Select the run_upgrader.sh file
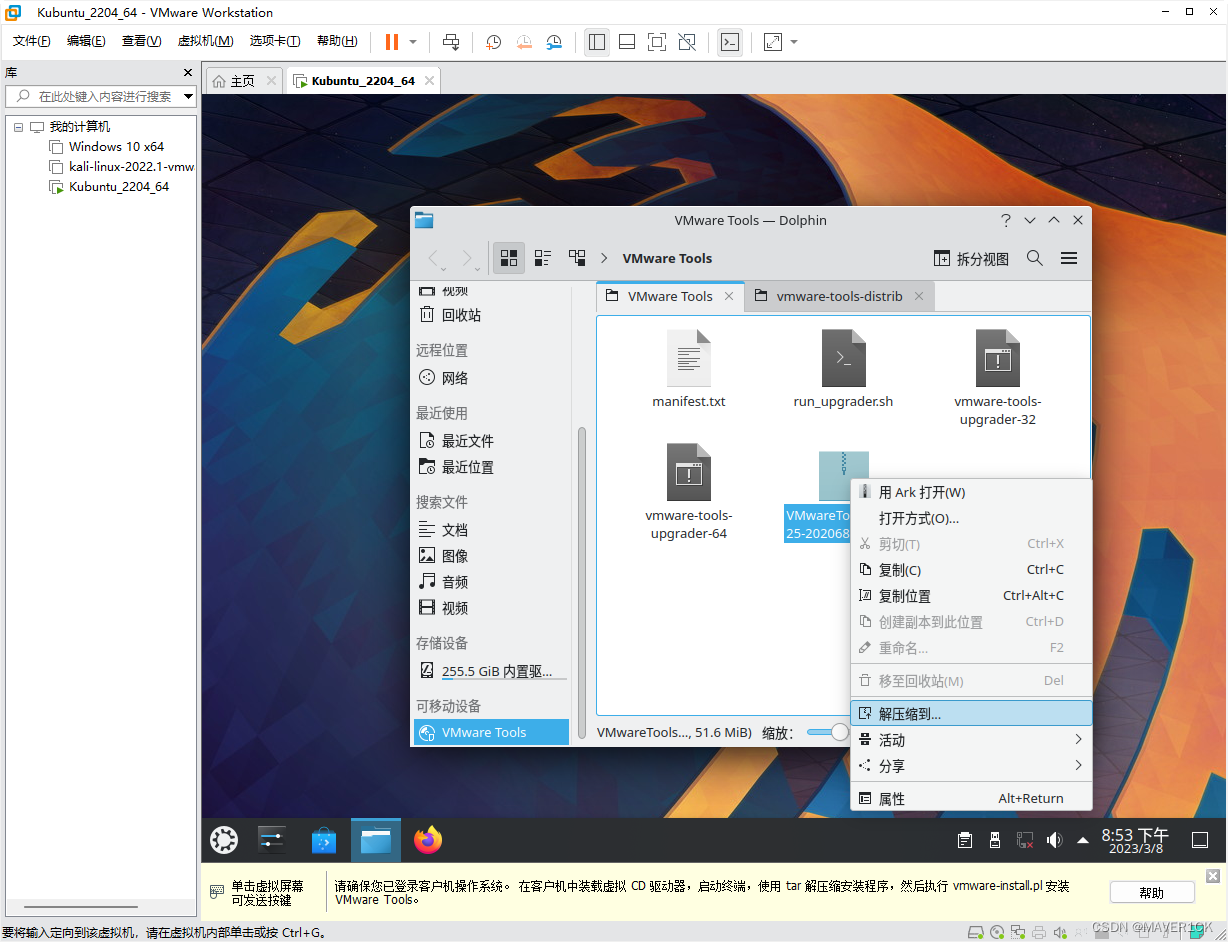The height and width of the screenshot is (942, 1228). point(843,370)
